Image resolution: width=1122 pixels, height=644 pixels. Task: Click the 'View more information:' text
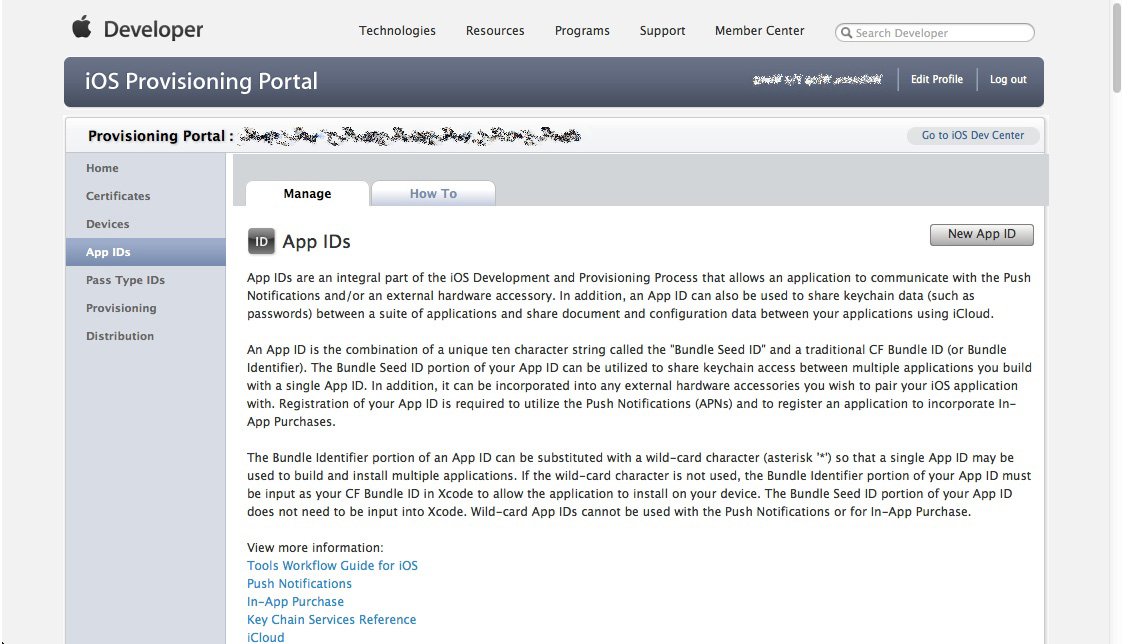tap(315, 547)
